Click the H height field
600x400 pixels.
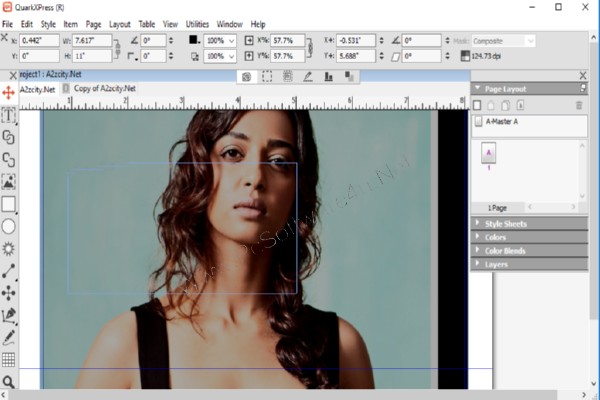(x=92, y=56)
